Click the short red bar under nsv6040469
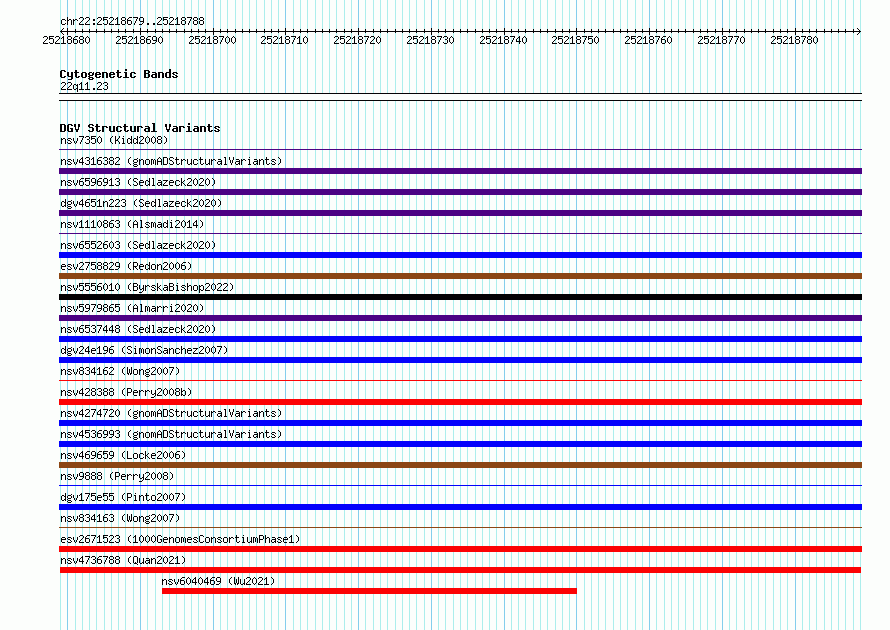890x630 pixels. coord(369,591)
